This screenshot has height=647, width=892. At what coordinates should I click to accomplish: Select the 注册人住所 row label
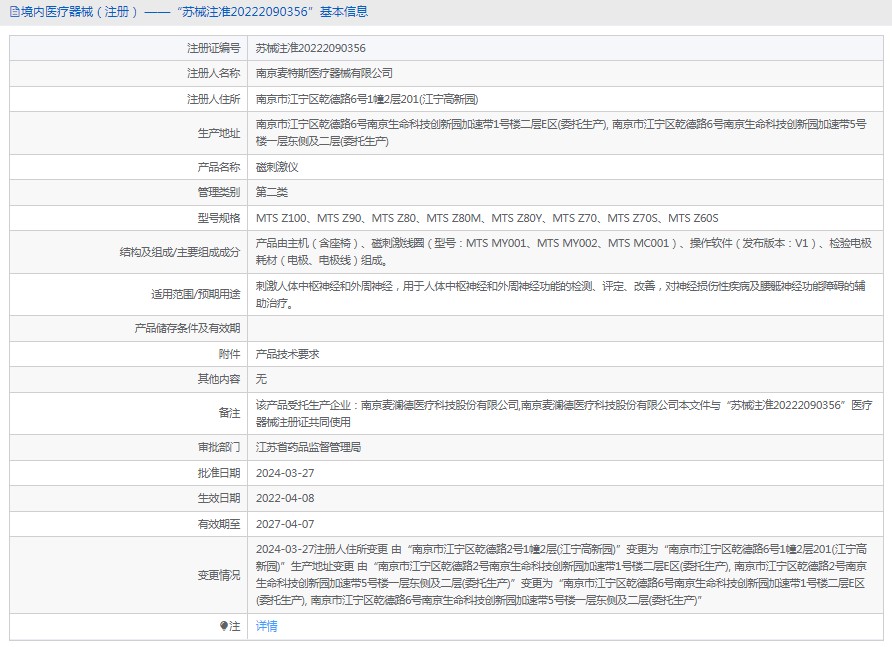point(214,99)
